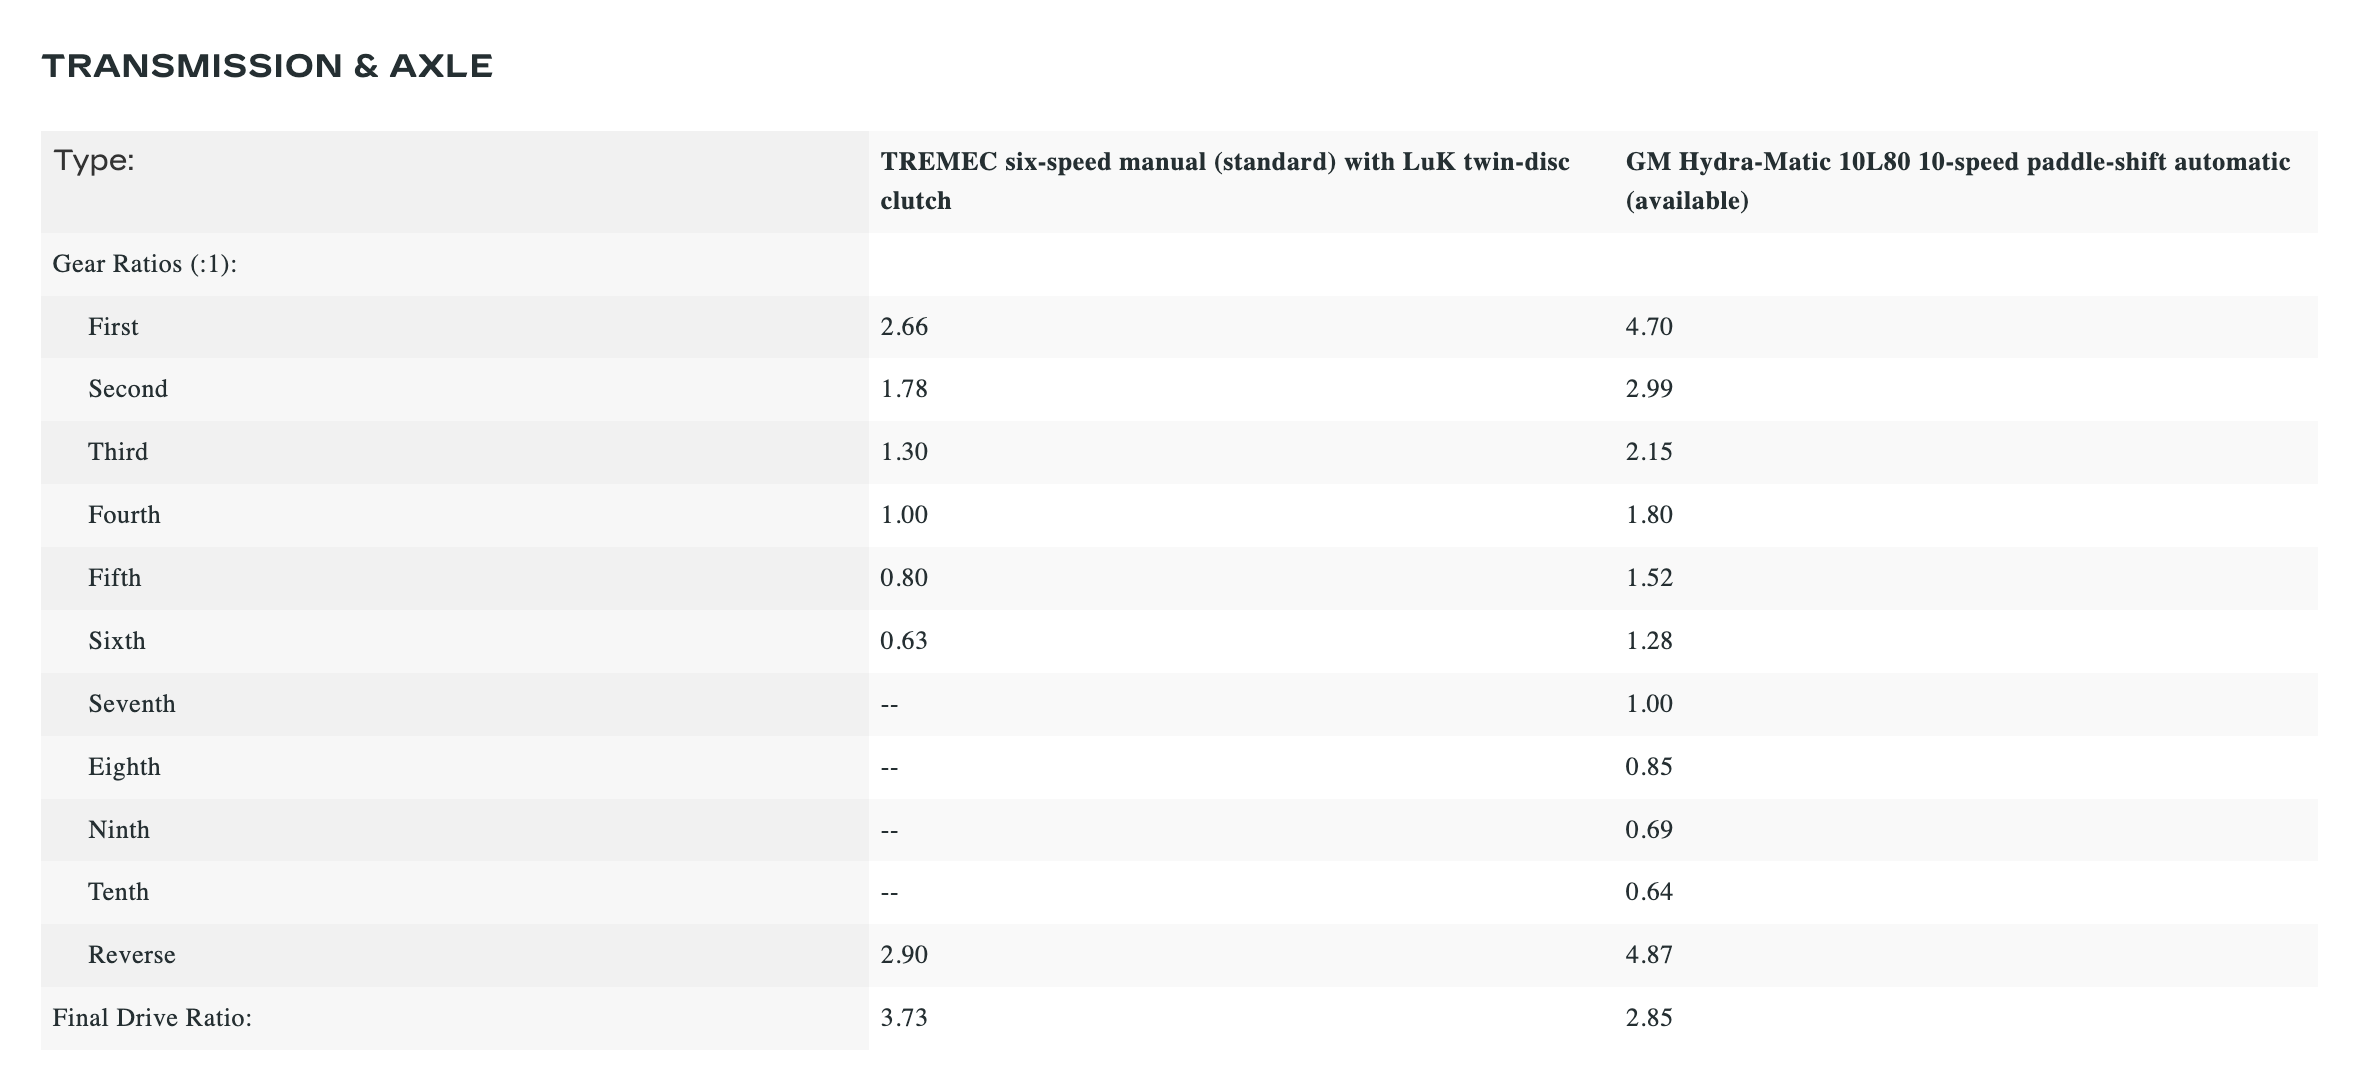Click the Second gear row label
Screen dimensions: 2362x1090
128,389
